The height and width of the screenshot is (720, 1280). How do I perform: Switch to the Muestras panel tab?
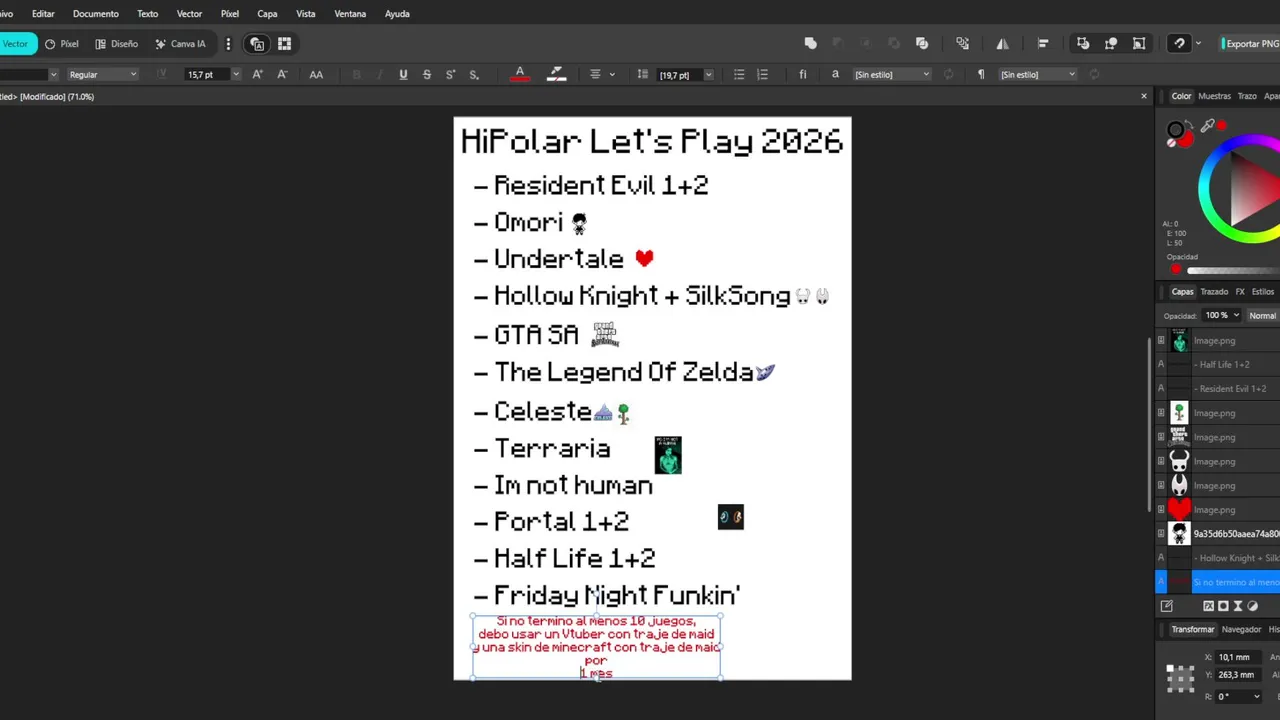pos(1214,97)
